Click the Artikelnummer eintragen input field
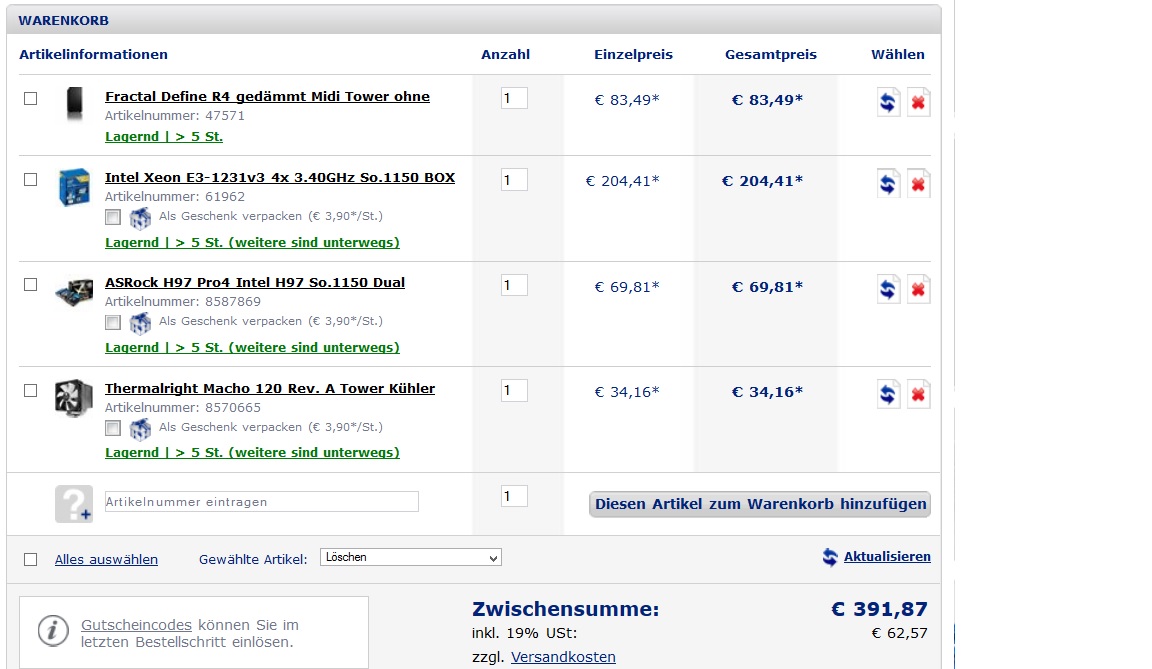Image resolution: width=1152 pixels, height=669 pixels. pos(261,502)
